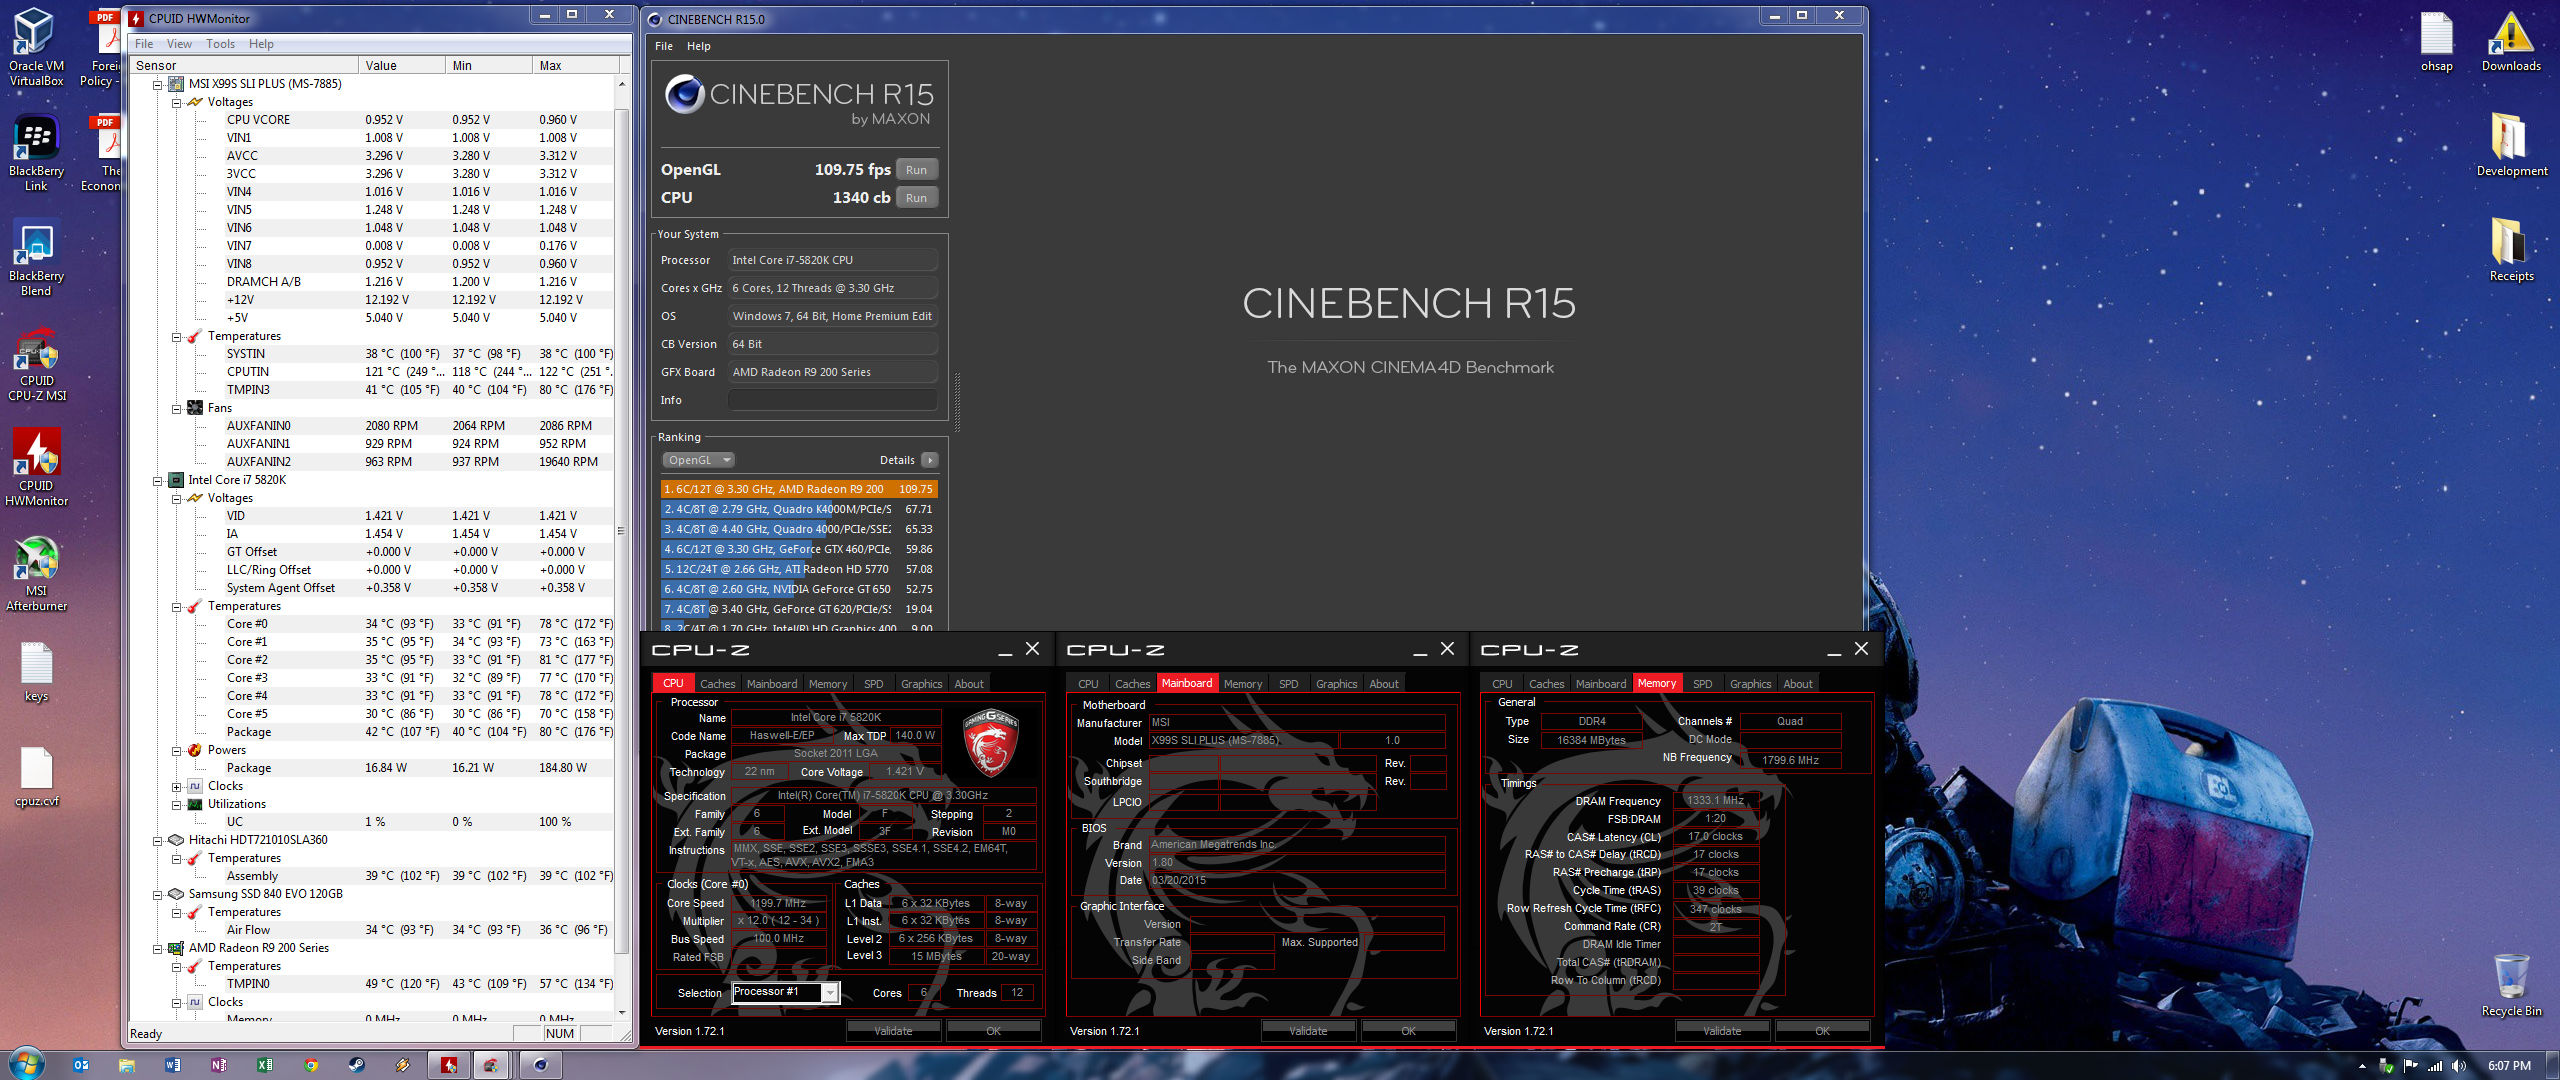Select ranking entry Quadro K4000M 67.71
Viewport: 2560px width, 1080px height.
click(799, 509)
